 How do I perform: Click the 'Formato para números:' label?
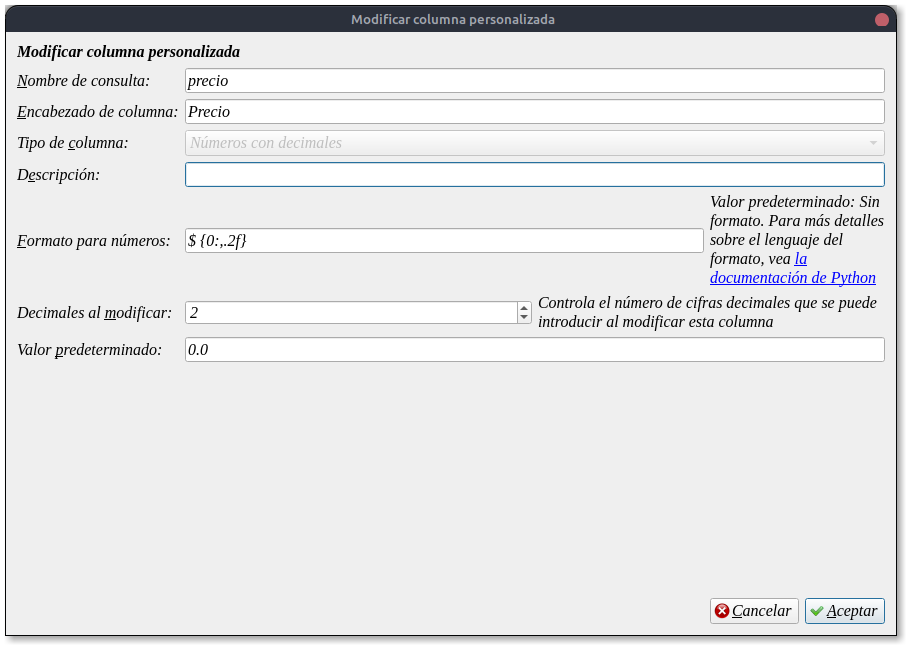(94, 240)
